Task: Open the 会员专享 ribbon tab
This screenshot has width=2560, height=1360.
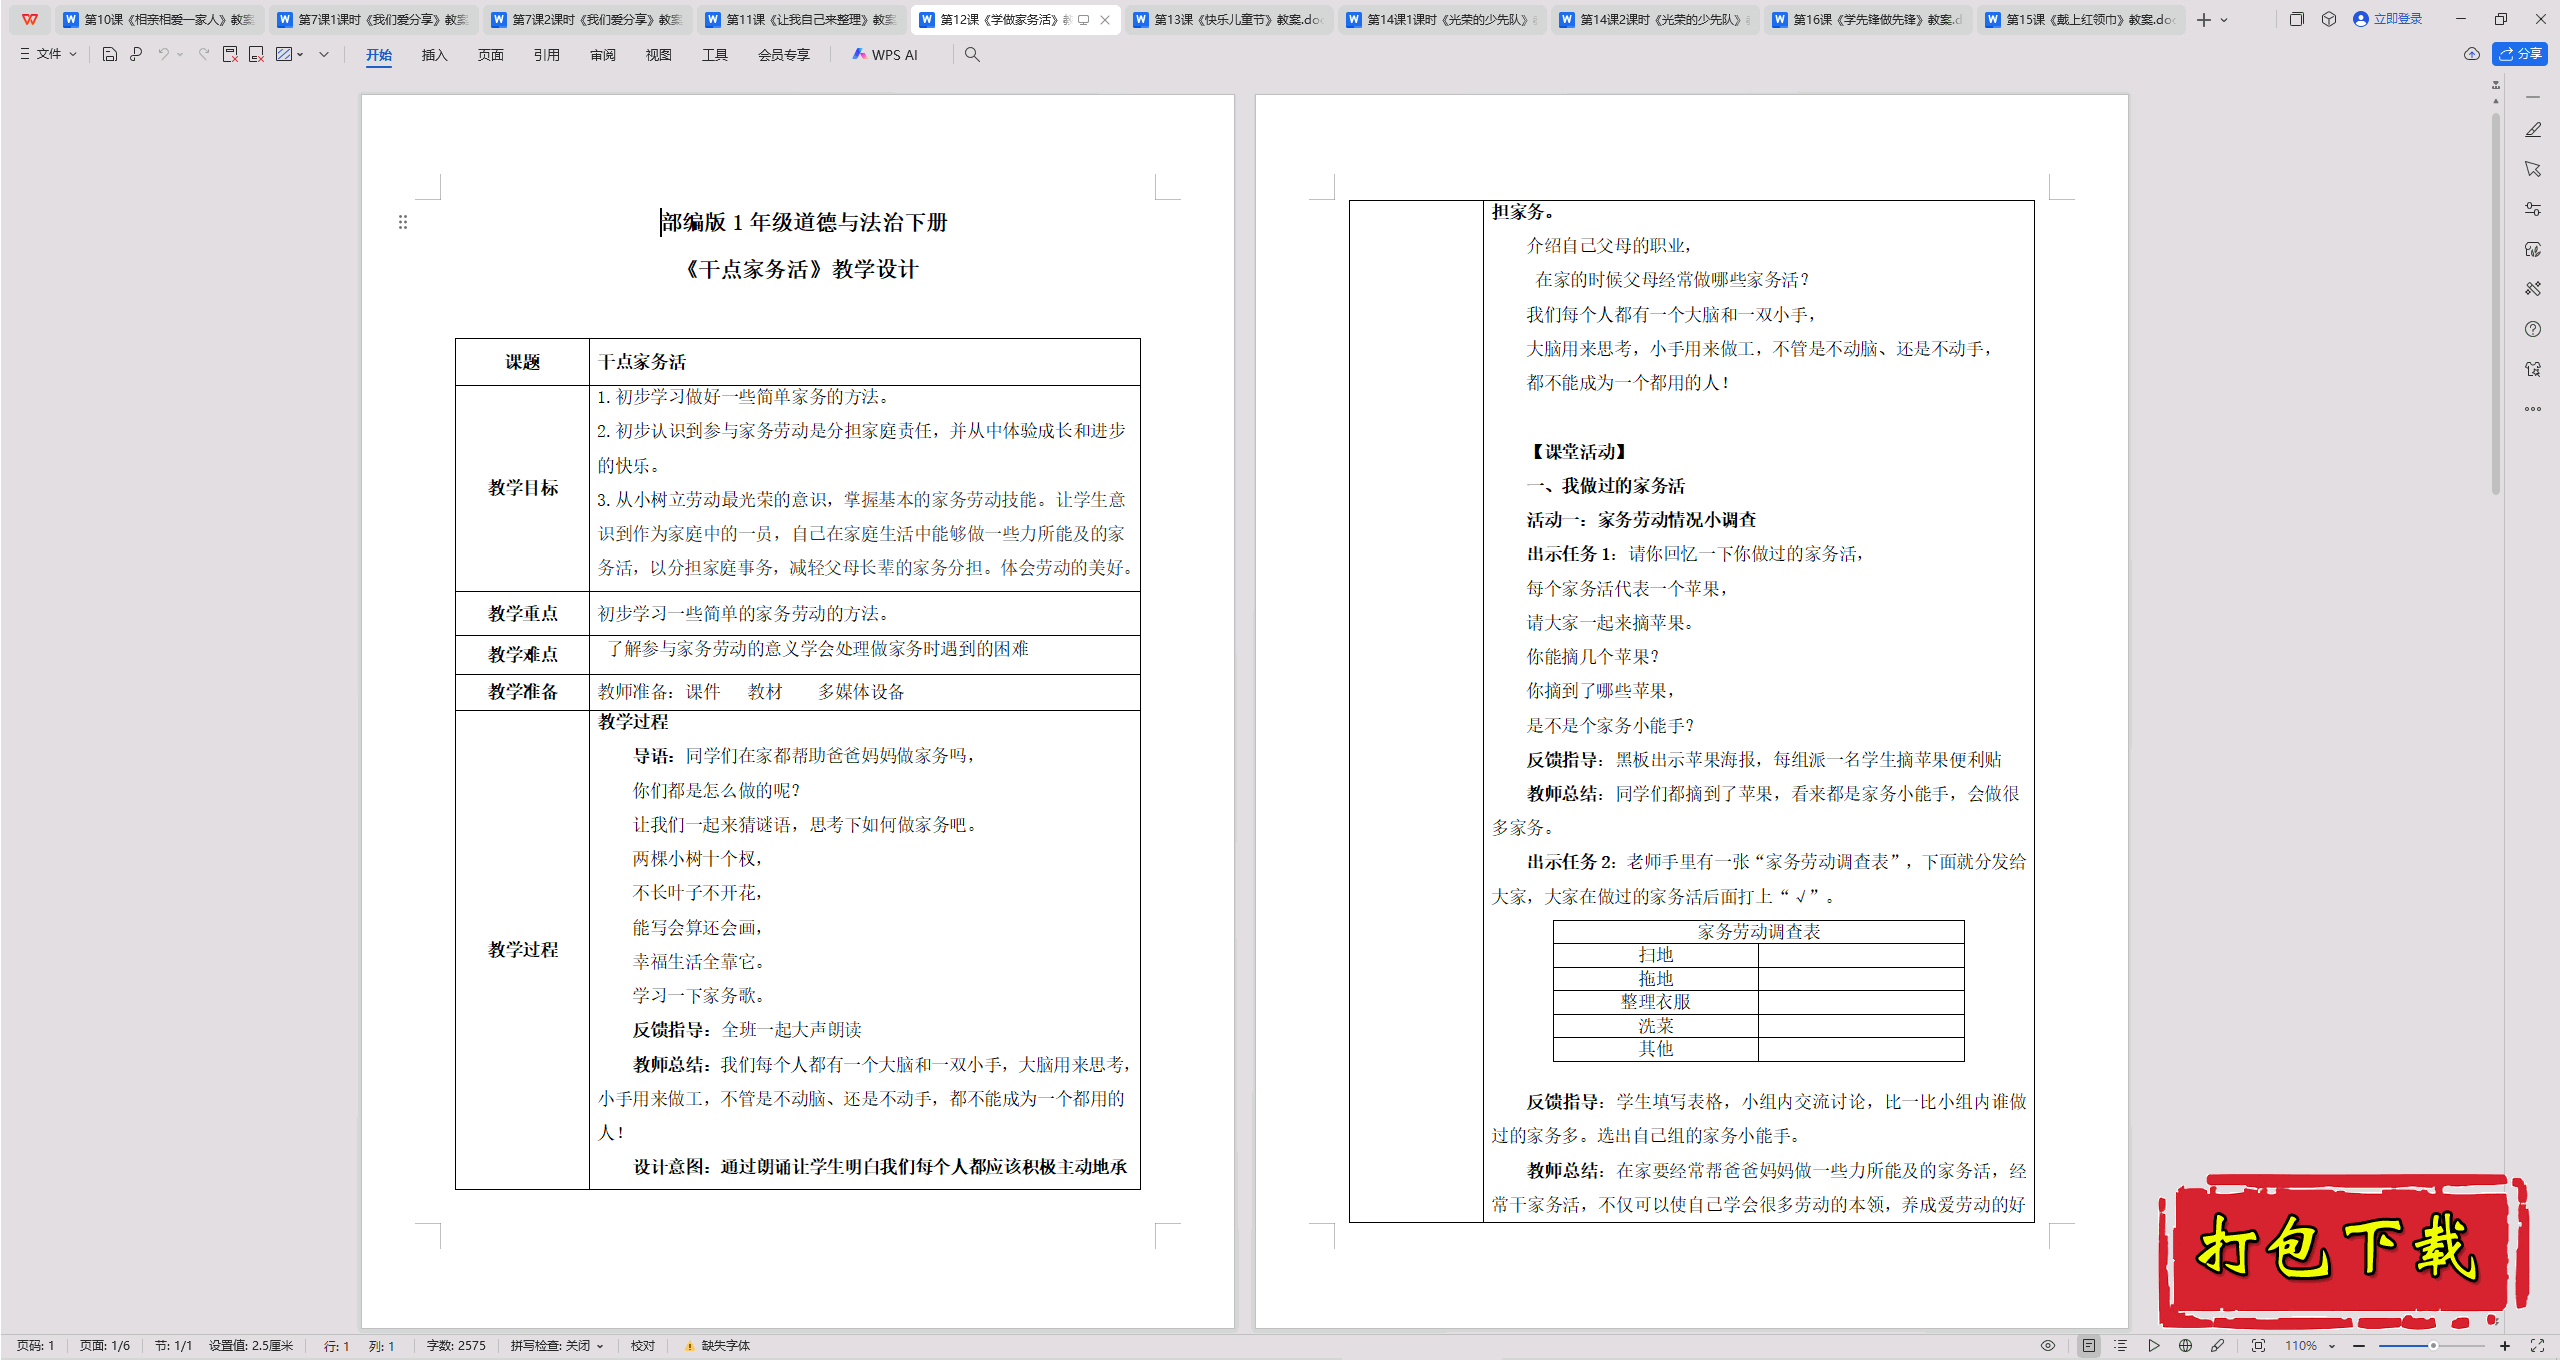Action: point(783,55)
